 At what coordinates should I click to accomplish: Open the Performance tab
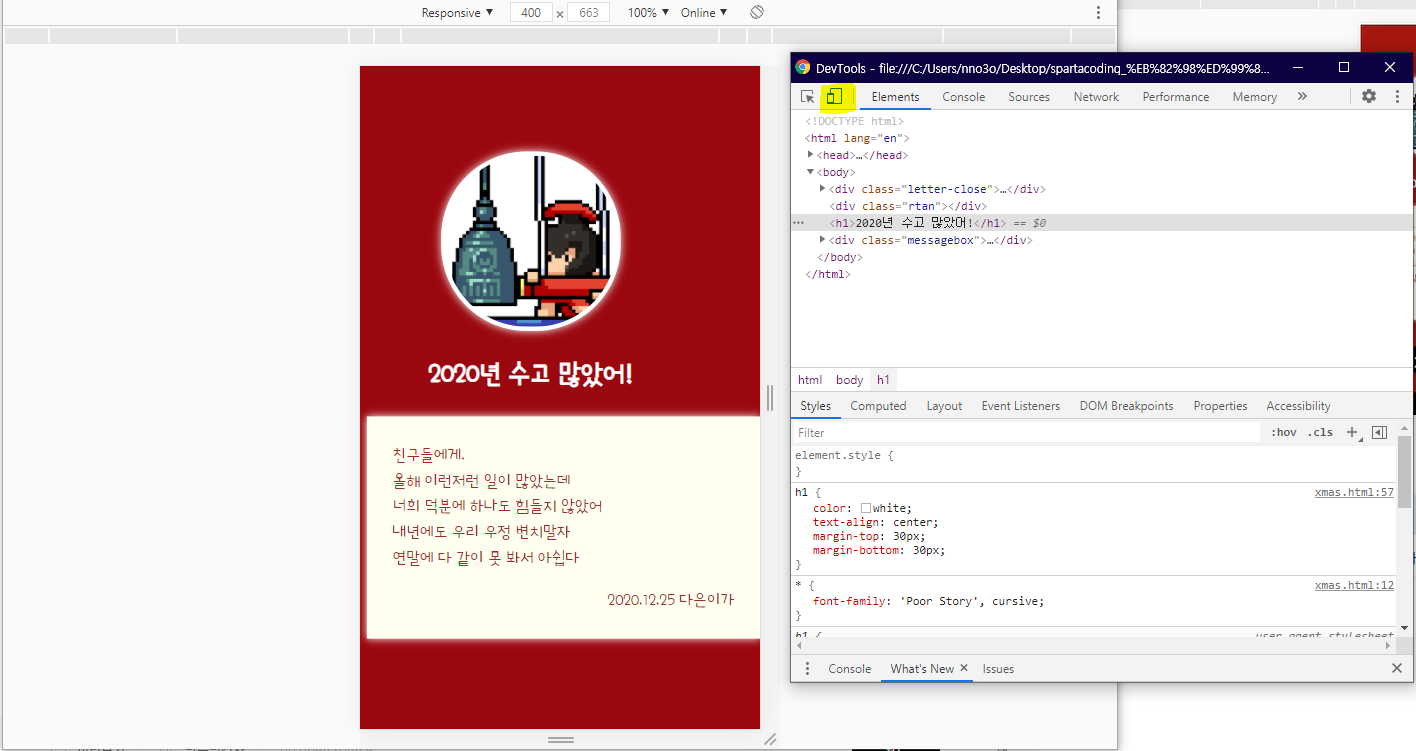(x=1176, y=97)
